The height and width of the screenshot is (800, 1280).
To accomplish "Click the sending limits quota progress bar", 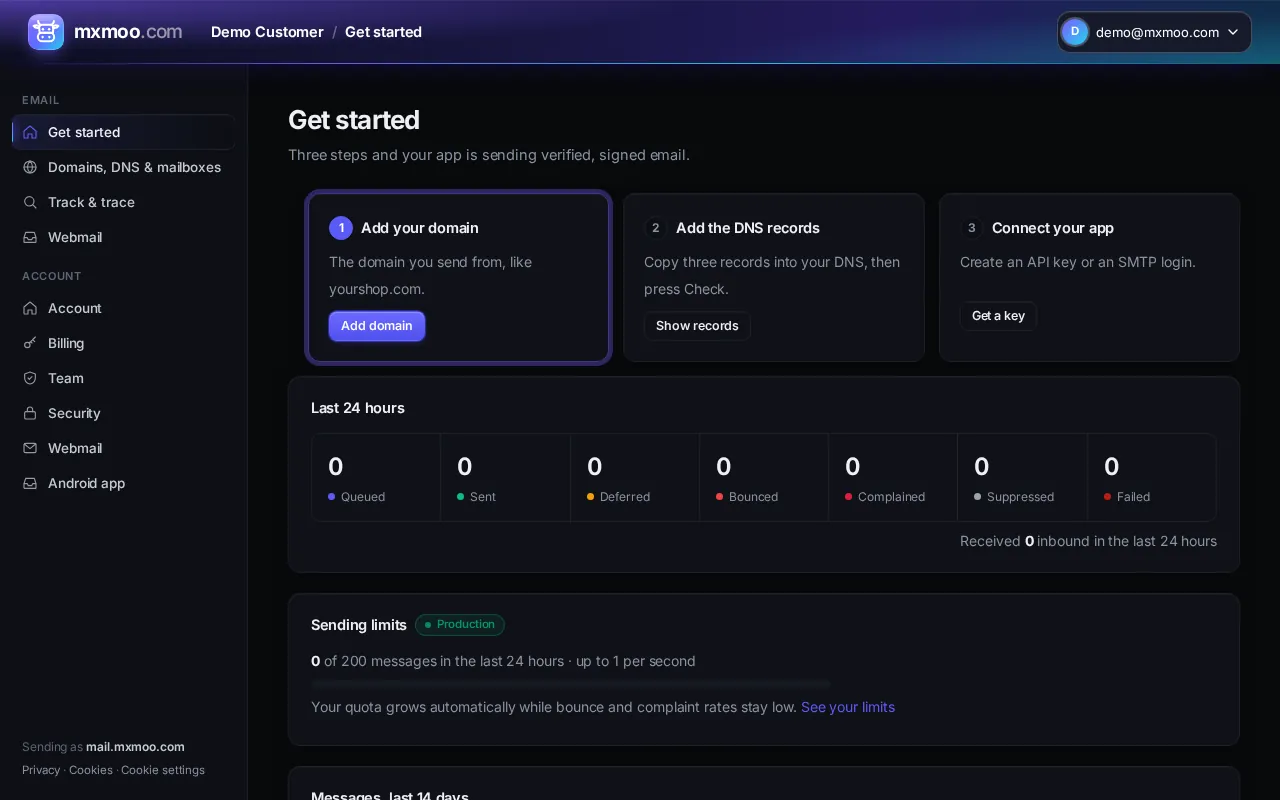I will [571, 684].
